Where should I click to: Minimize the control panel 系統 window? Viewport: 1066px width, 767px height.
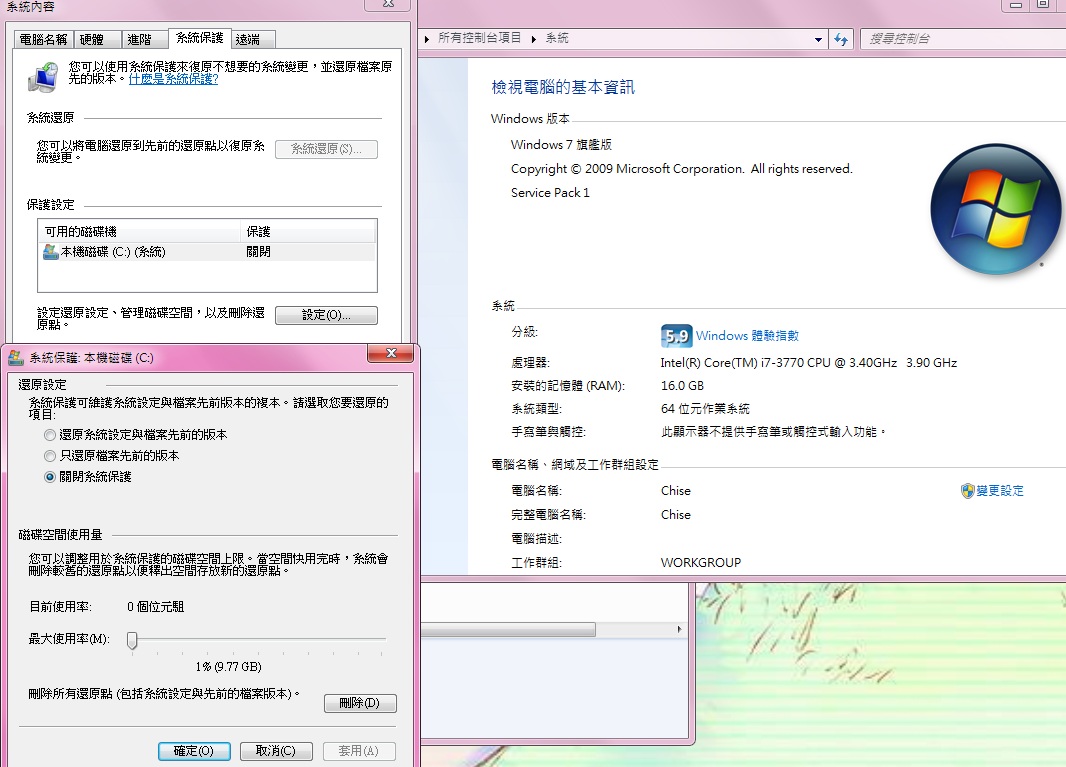coord(1016,5)
